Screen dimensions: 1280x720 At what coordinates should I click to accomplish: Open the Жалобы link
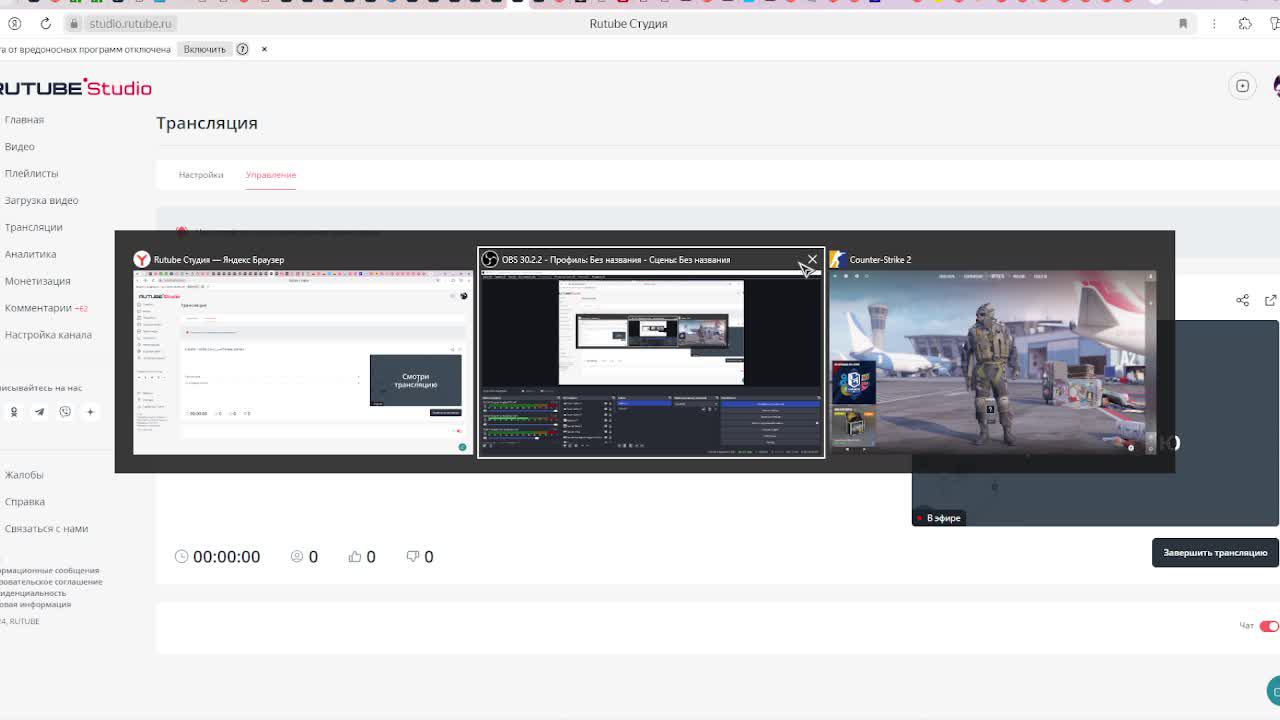point(24,475)
